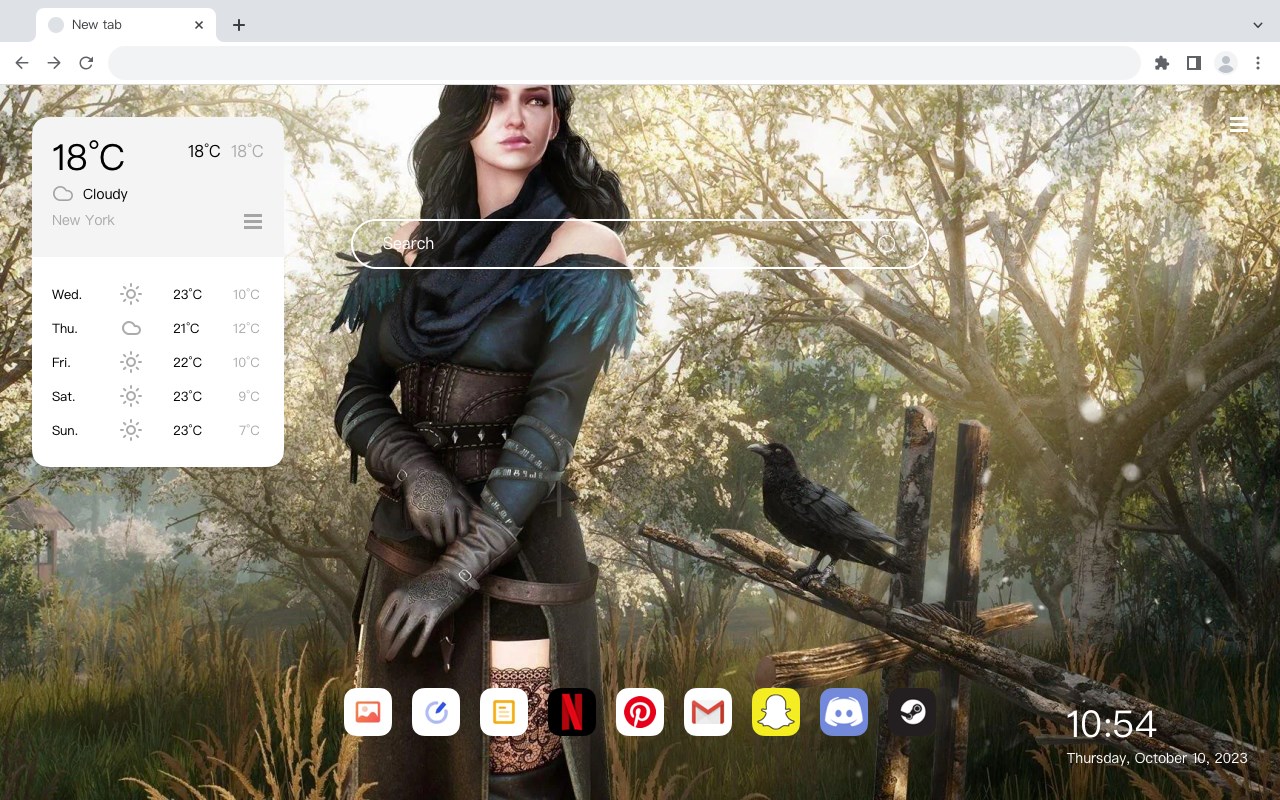Select the Wed. forecast row

coord(158,294)
